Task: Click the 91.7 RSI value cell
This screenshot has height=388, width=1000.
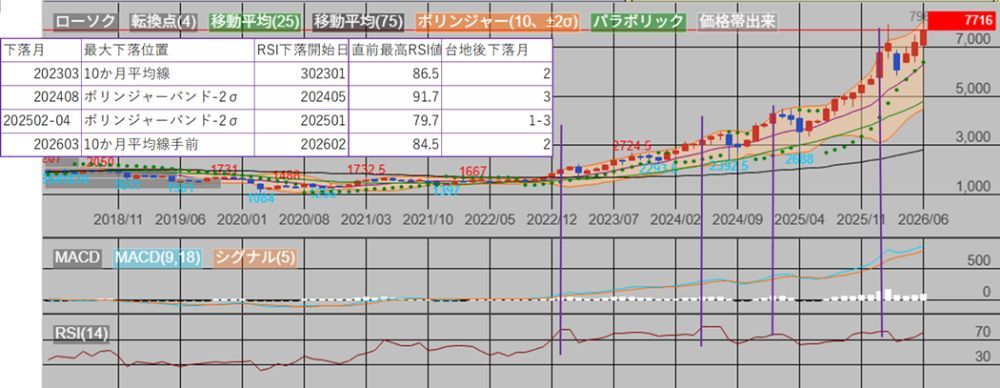Action: [x=395, y=98]
